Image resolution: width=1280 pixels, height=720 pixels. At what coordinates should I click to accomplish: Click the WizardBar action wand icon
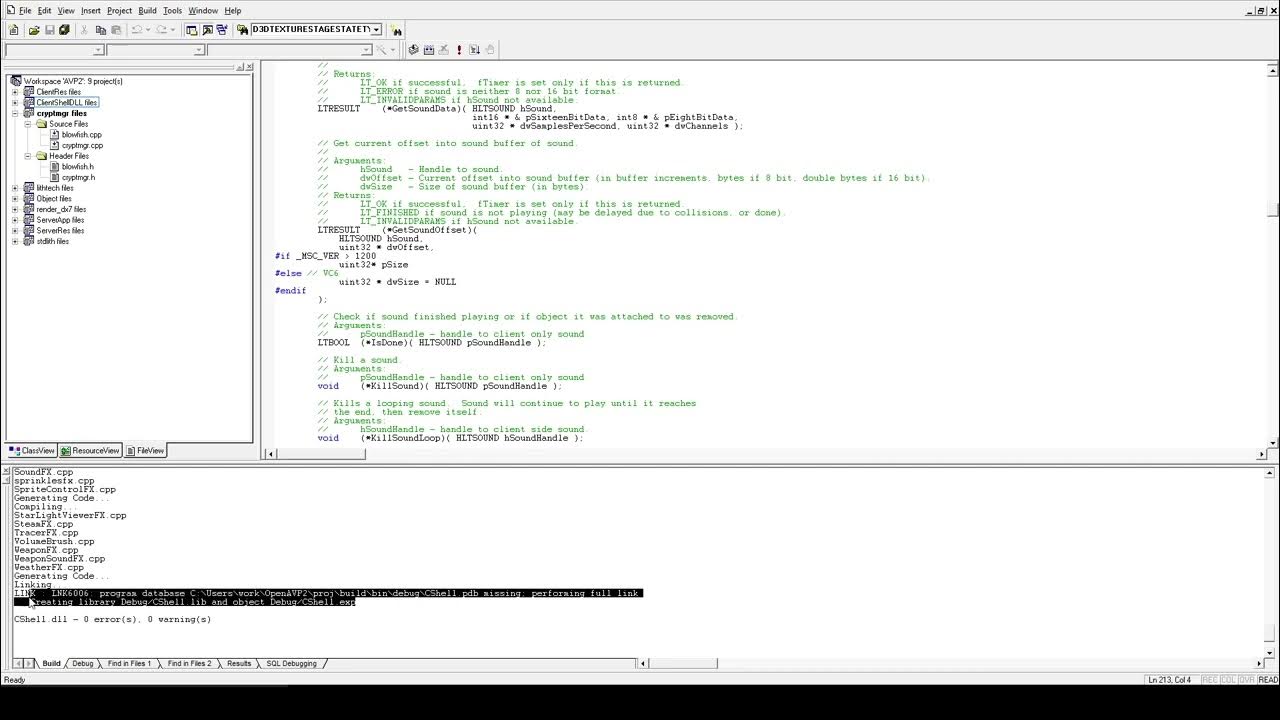pos(380,50)
